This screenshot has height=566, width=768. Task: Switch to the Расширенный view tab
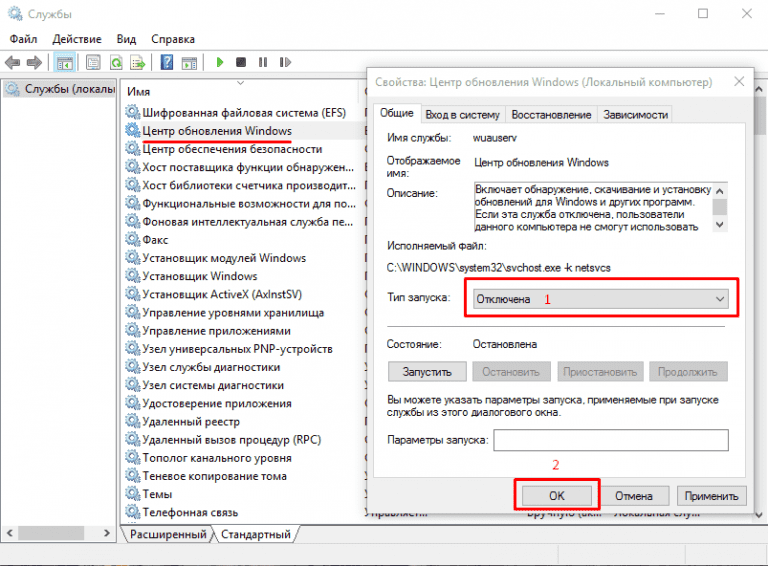click(168, 534)
